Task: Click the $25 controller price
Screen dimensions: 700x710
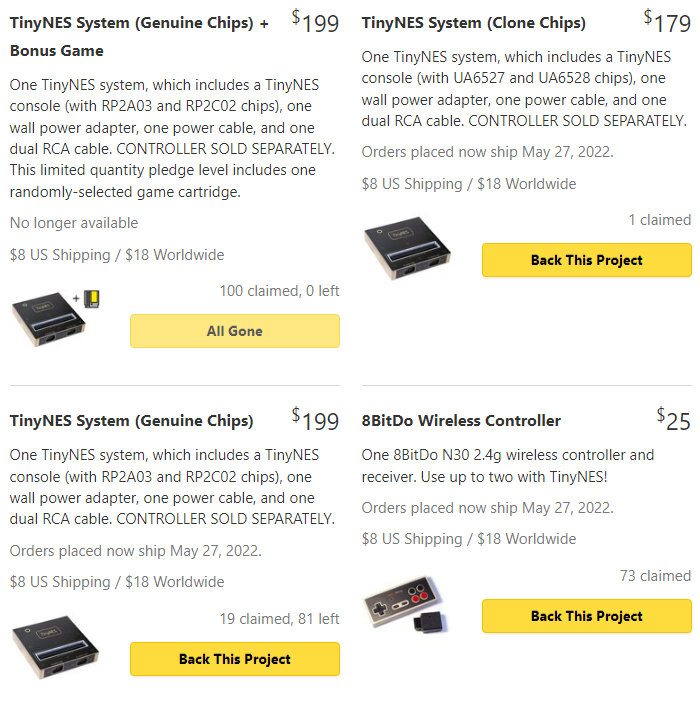Action: [674, 420]
